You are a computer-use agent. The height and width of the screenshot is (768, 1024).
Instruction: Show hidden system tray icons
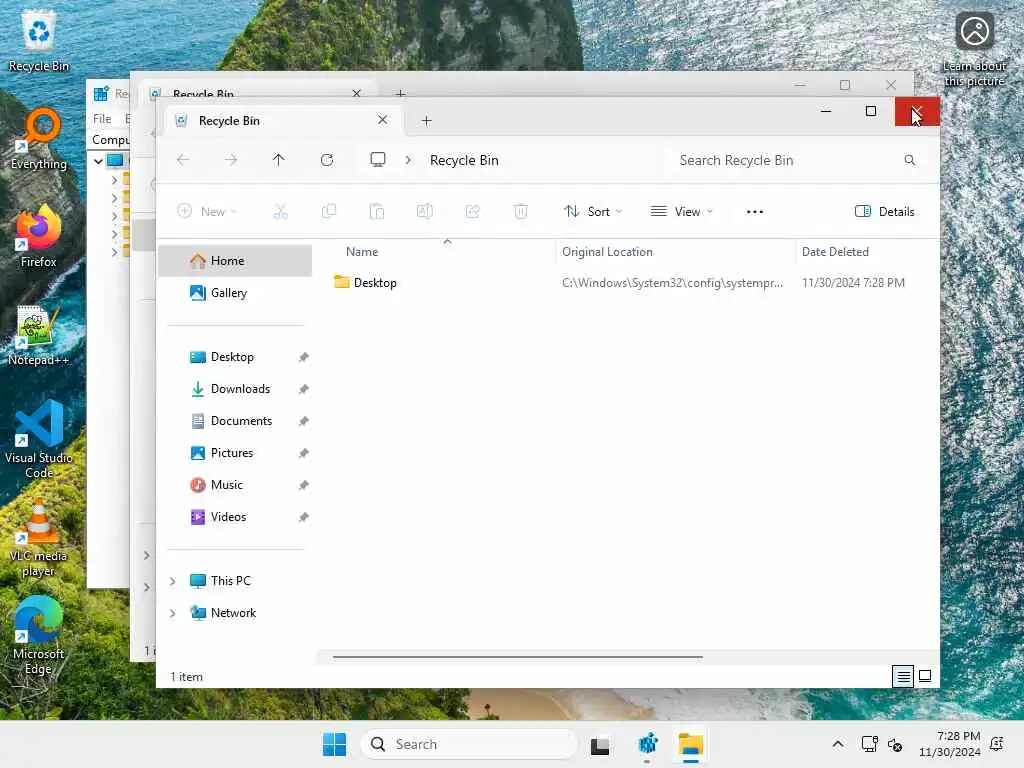[838, 744]
